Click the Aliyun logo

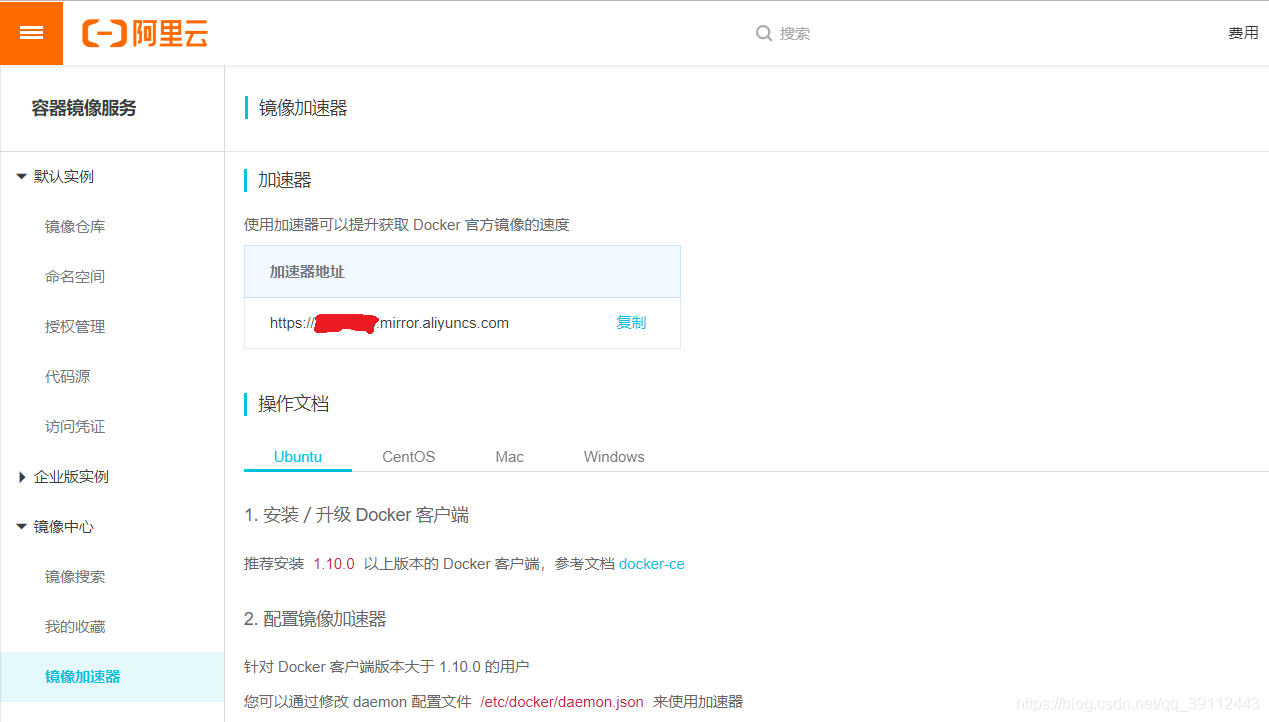pyautogui.click(x=145, y=33)
